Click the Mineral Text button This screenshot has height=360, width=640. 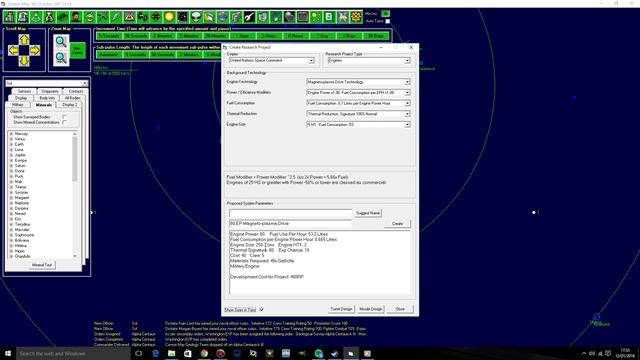[42, 265]
